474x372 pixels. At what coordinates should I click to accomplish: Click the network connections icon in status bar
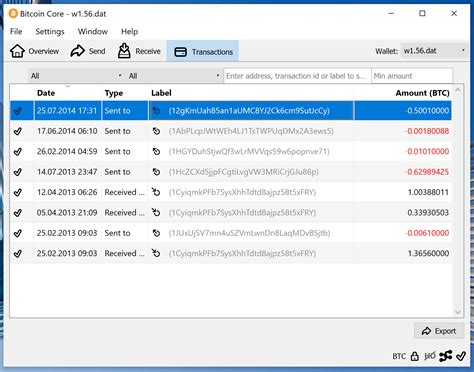(446, 356)
